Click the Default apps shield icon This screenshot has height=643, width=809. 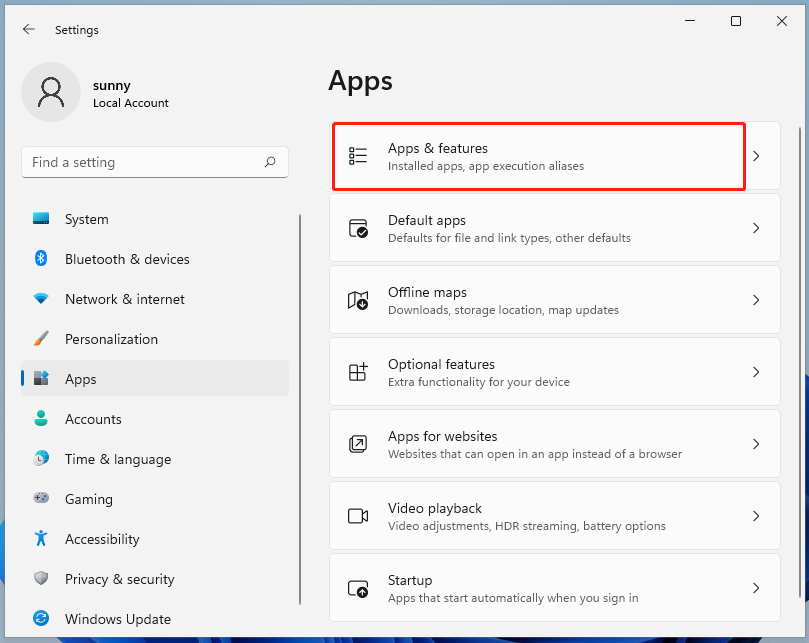pos(358,228)
